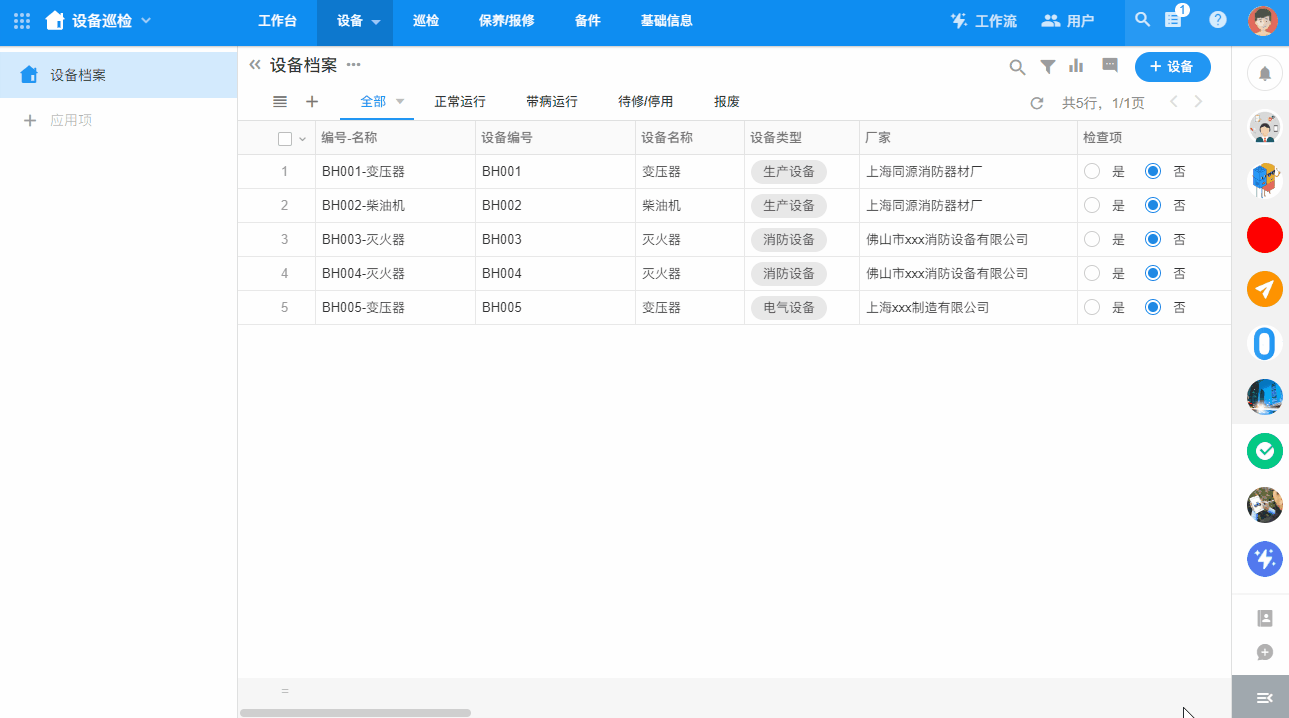Open the notification bell in right sidebar
The height and width of the screenshot is (718, 1289).
1264,73
